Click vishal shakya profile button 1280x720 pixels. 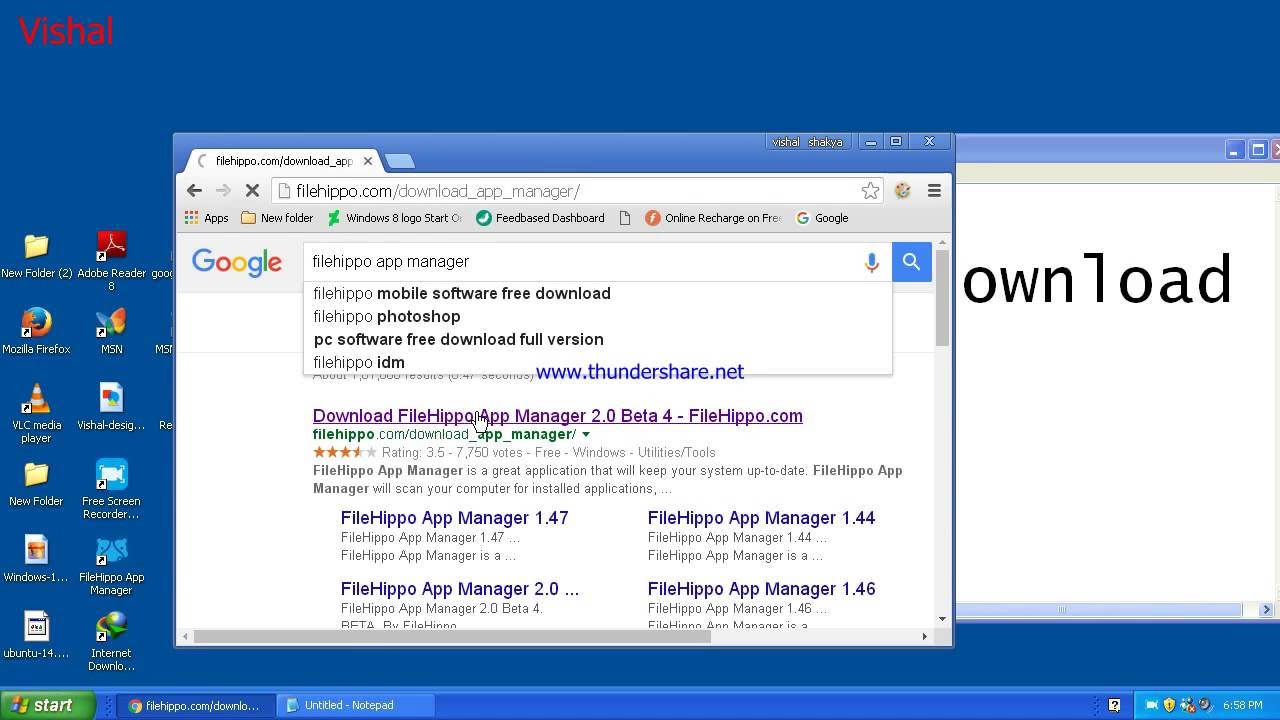click(807, 142)
